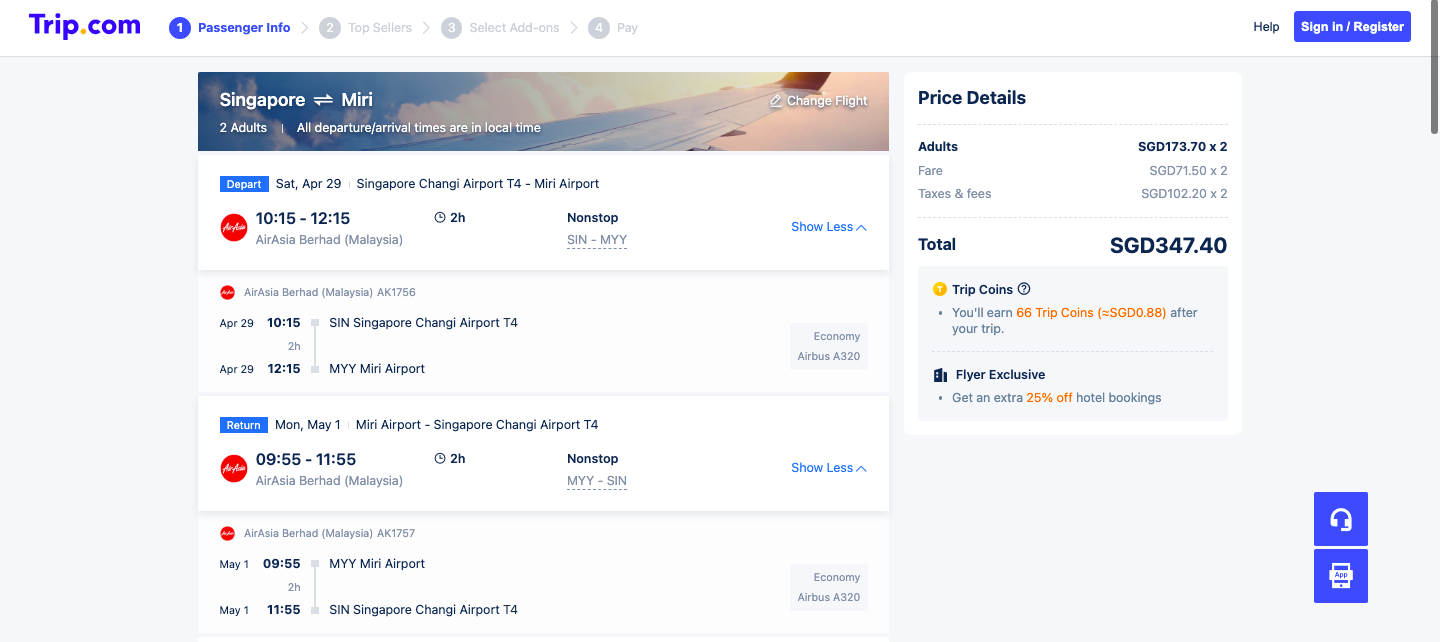Click the SIN - MYY route underlined label

point(597,240)
